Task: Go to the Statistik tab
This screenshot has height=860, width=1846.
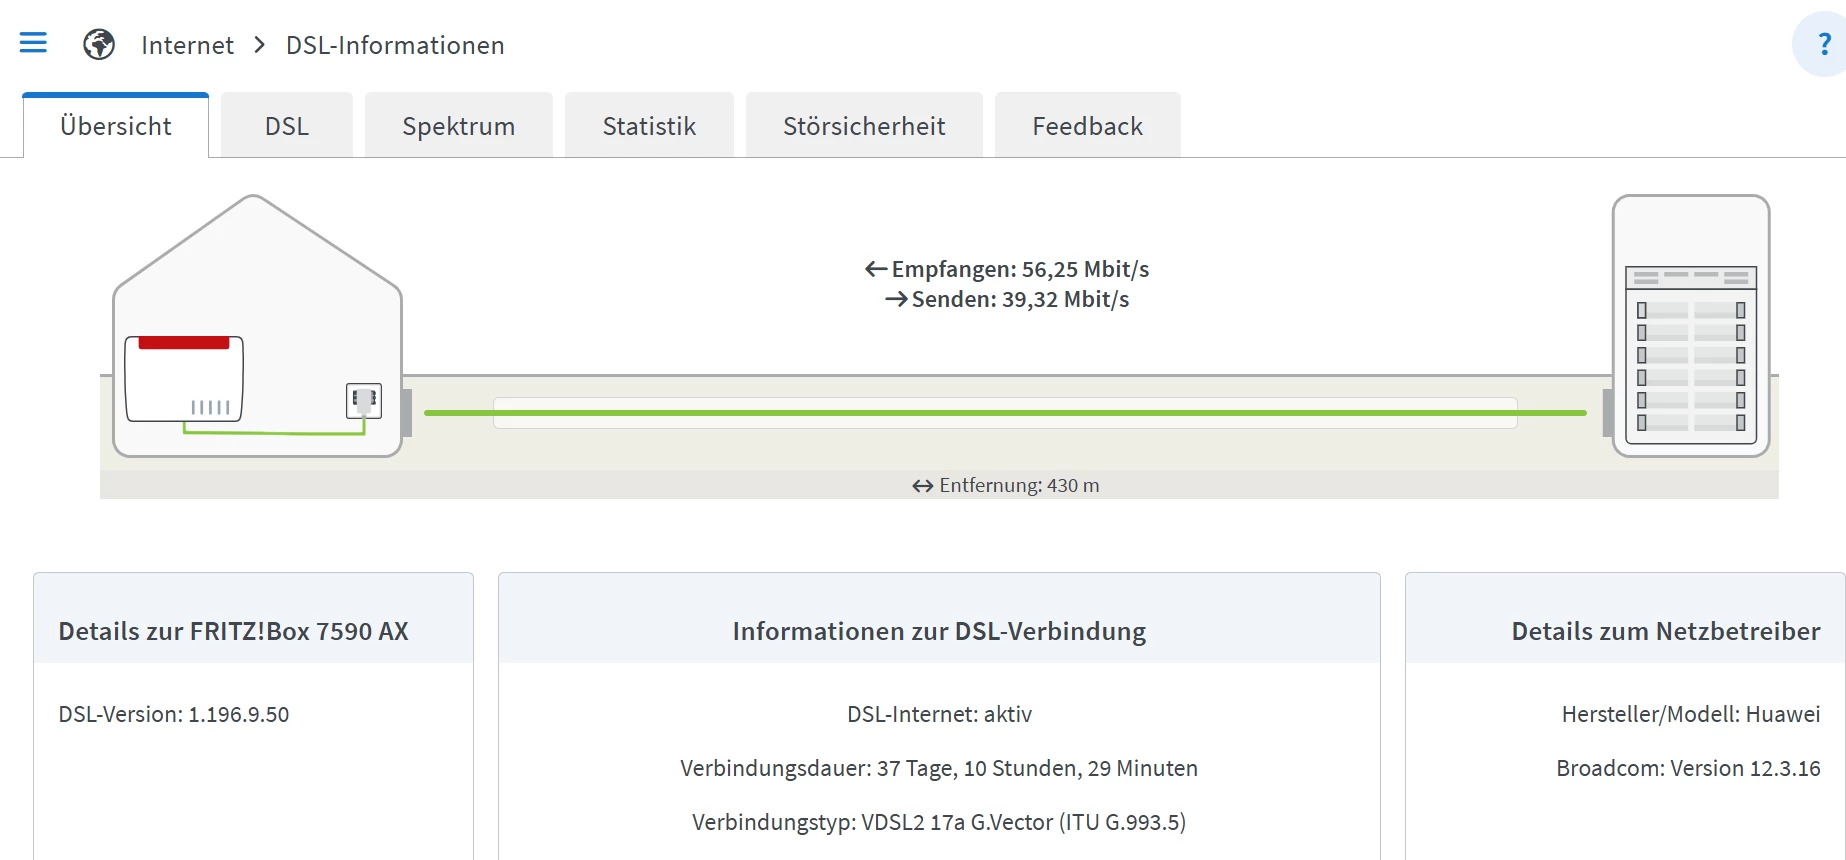Action: (650, 126)
